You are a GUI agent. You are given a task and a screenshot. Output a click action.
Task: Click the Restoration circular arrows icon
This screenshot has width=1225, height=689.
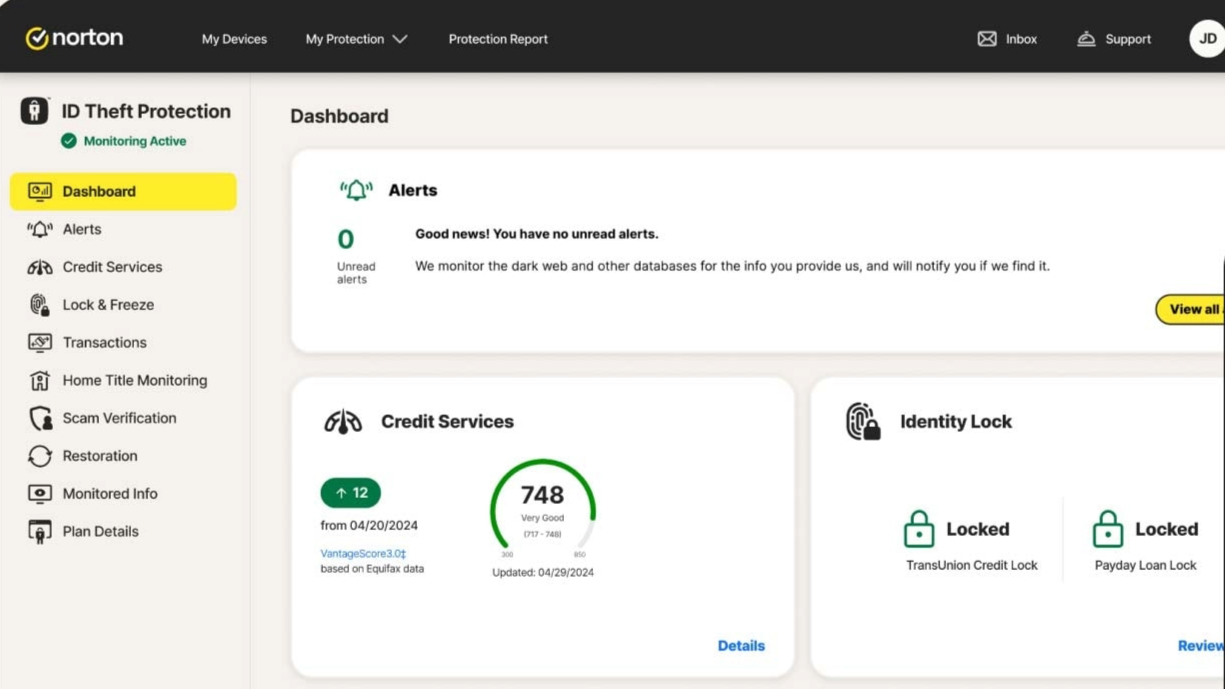40,456
